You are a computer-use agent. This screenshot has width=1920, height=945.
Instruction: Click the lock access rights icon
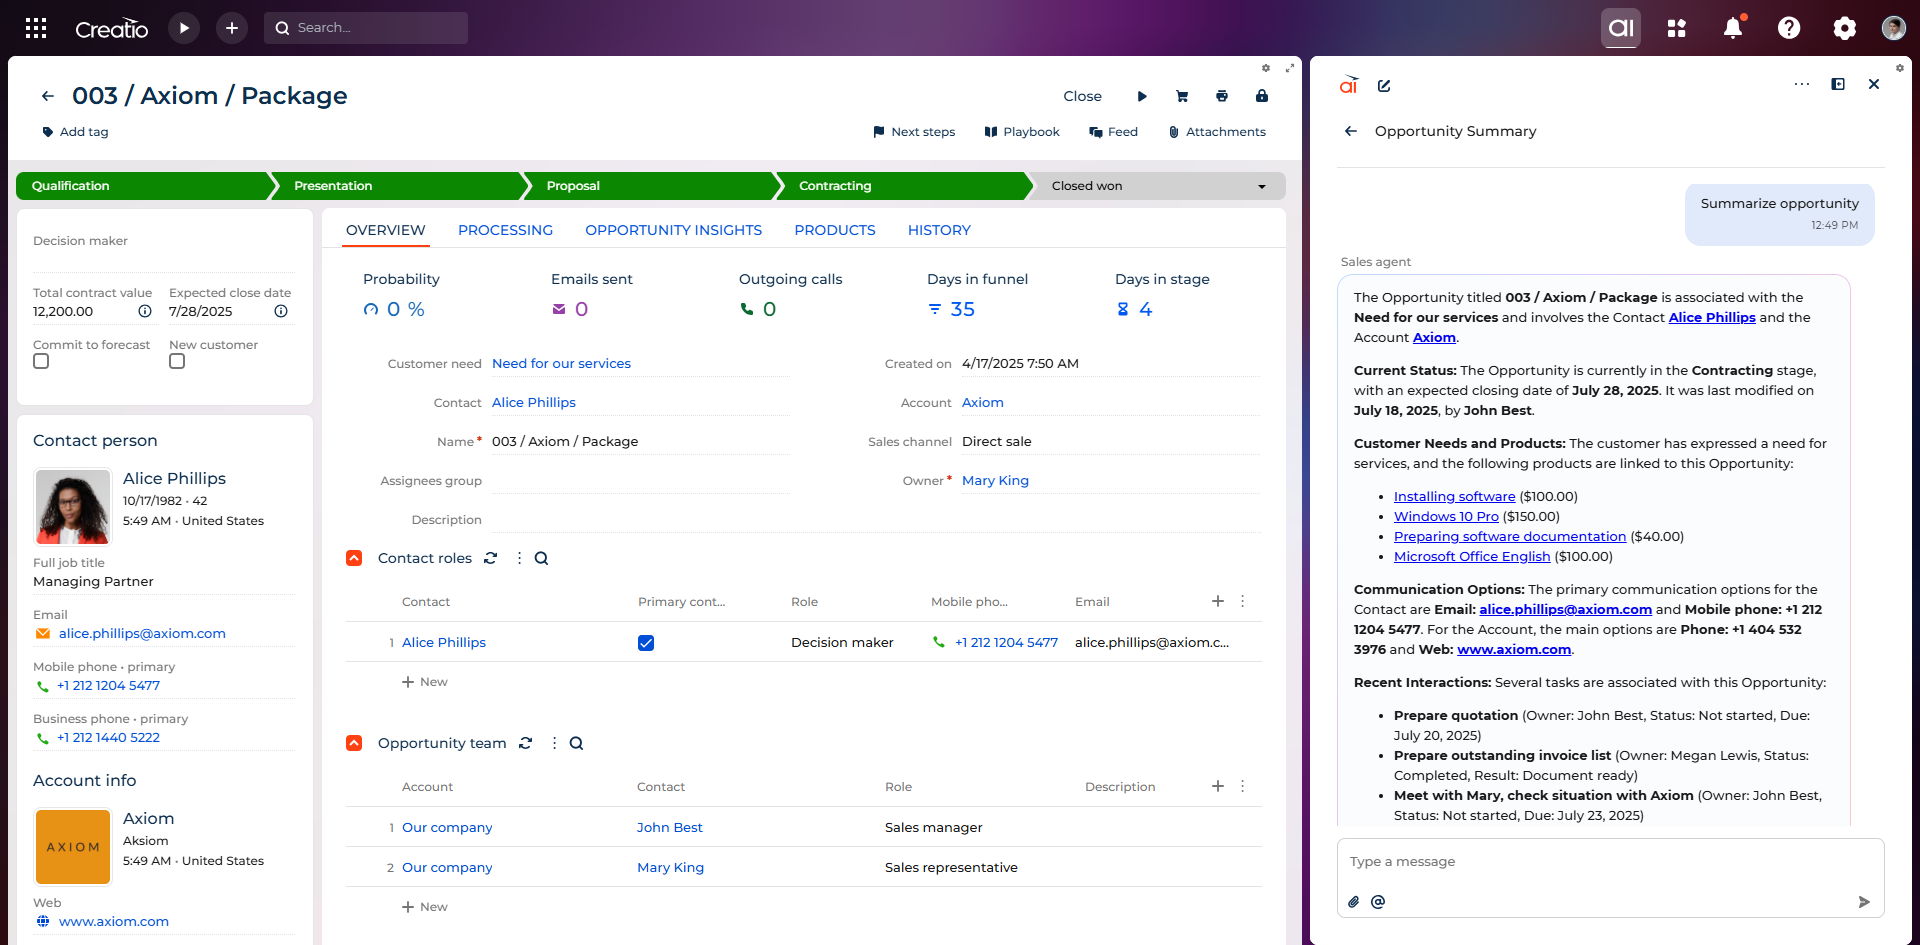[1262, 96]
